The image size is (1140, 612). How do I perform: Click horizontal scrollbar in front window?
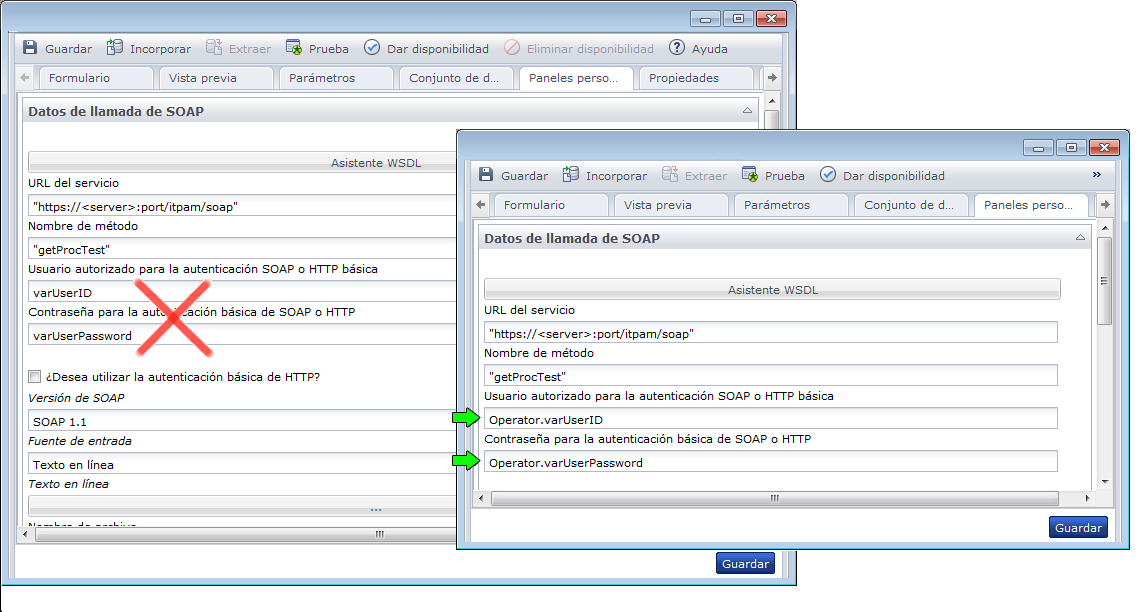click(x=774, y=498)
